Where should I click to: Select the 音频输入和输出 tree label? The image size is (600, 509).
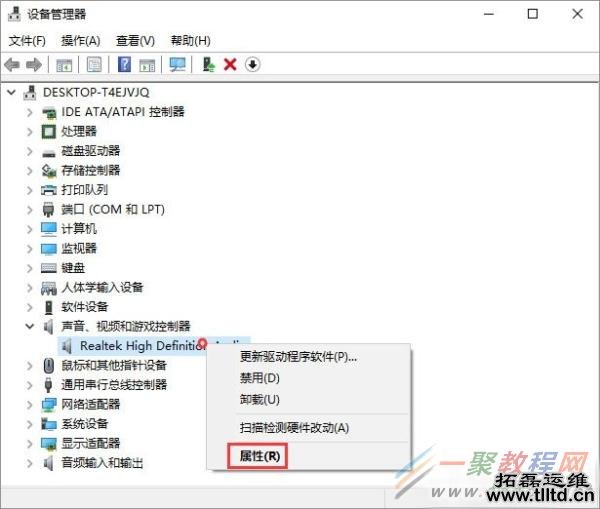(x=102, y=463)
